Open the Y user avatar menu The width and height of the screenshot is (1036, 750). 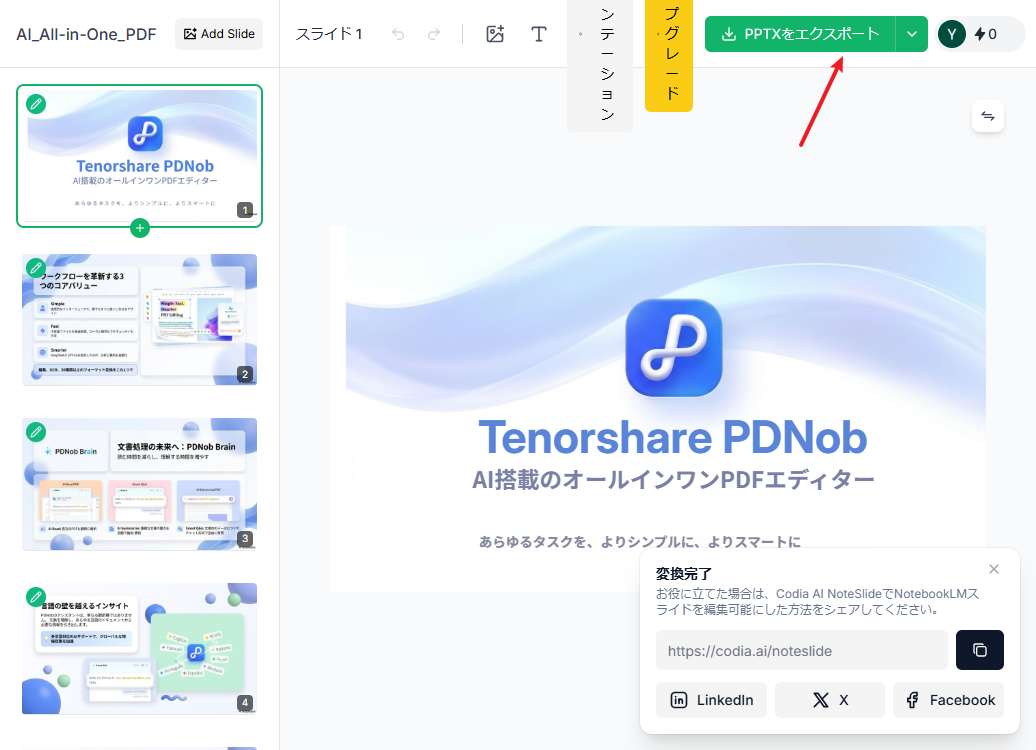click(951, 34)
